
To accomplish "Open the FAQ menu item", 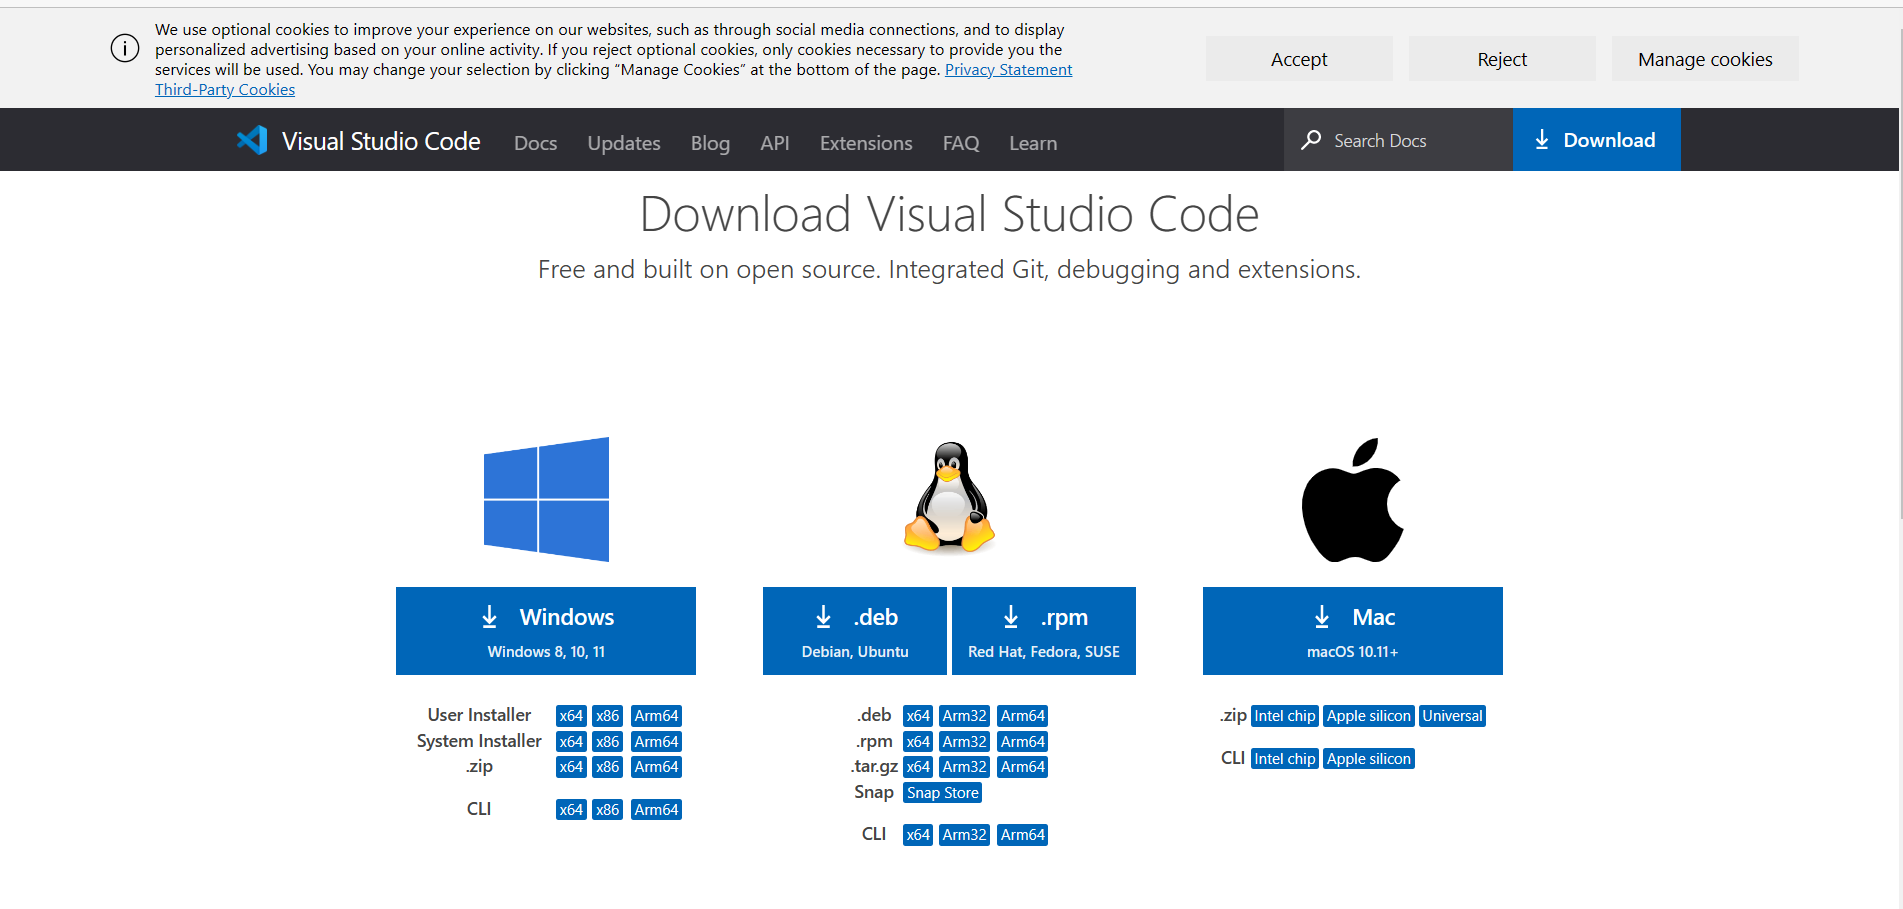I will [961, 143].
